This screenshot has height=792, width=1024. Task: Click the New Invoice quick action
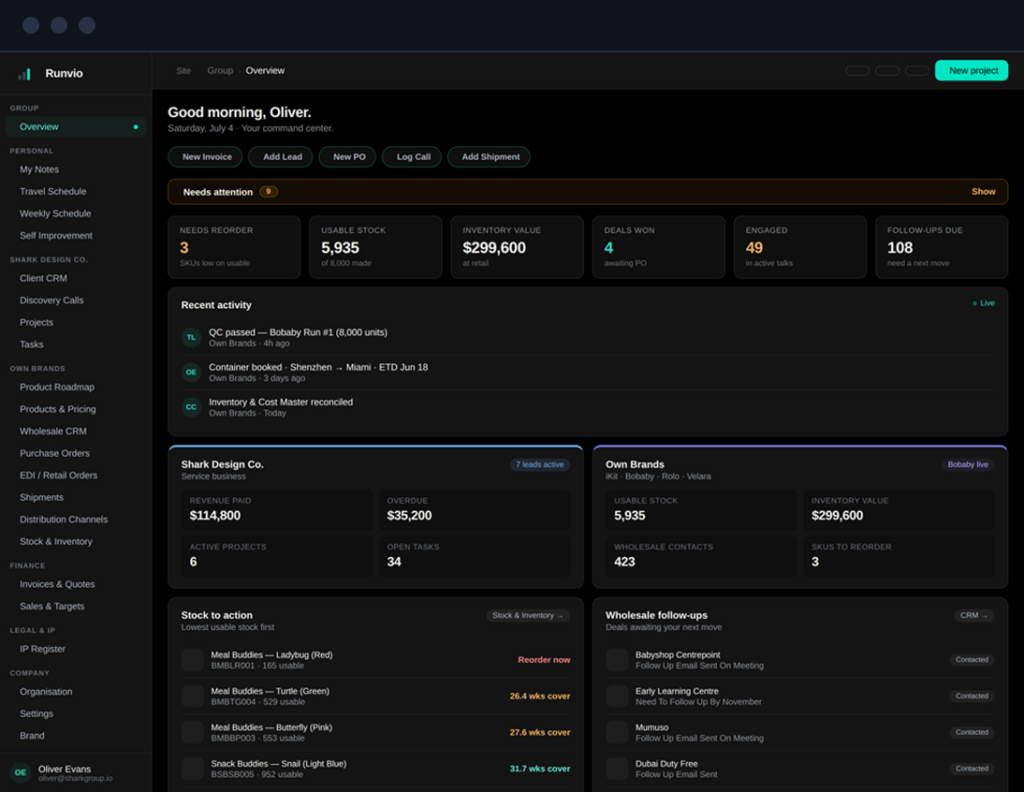click(x=206, y=157)
